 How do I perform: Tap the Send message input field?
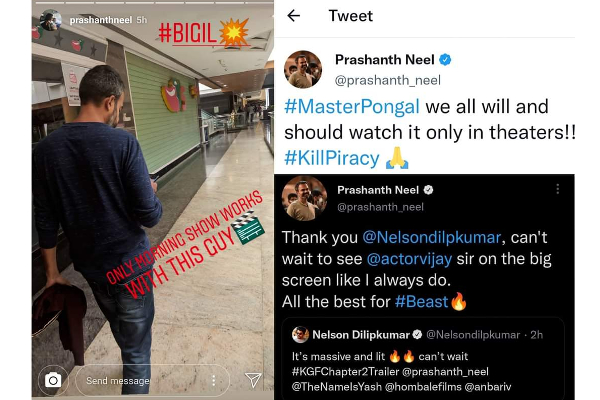coord(152,380)
